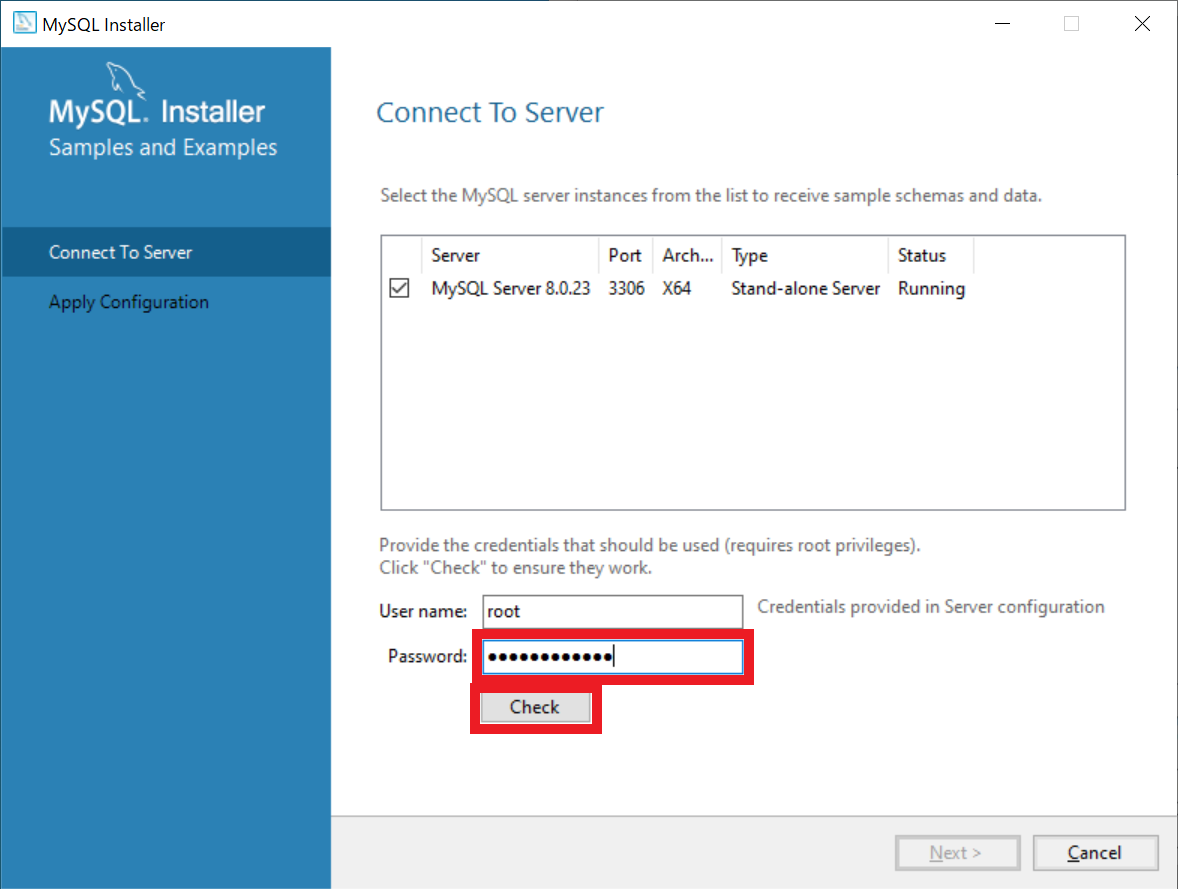Click the Server column header
This screenshot has height=889, width=1178.
coord(510,256)
